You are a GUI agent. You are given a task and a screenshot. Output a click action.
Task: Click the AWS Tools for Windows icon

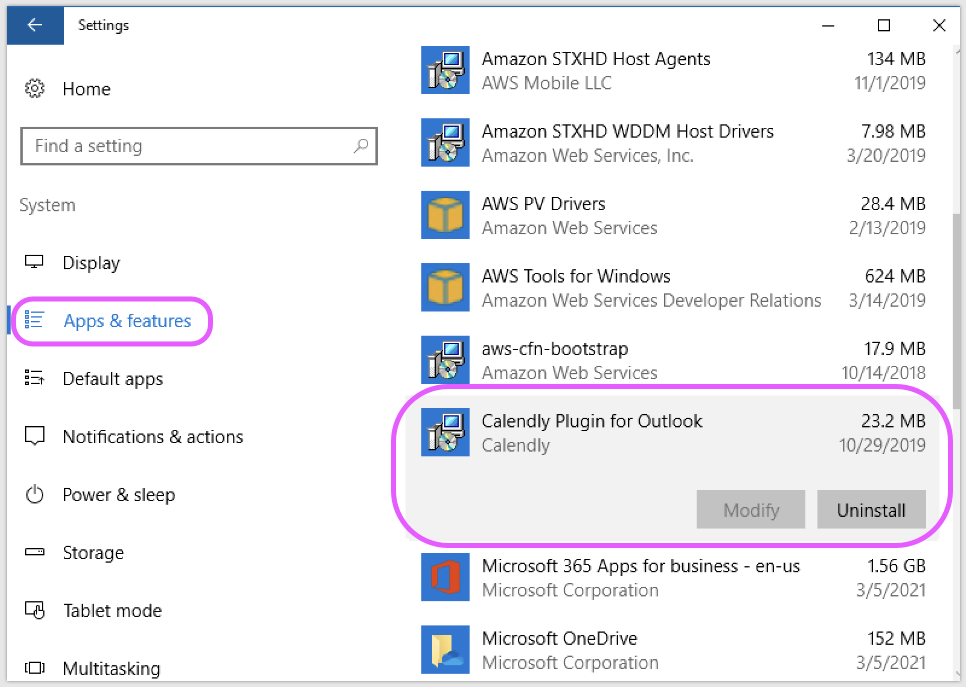(445, 288)
